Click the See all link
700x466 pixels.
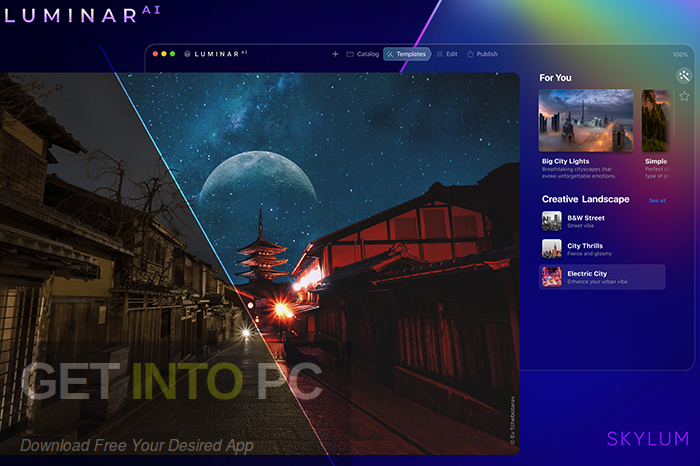point(657,200)
